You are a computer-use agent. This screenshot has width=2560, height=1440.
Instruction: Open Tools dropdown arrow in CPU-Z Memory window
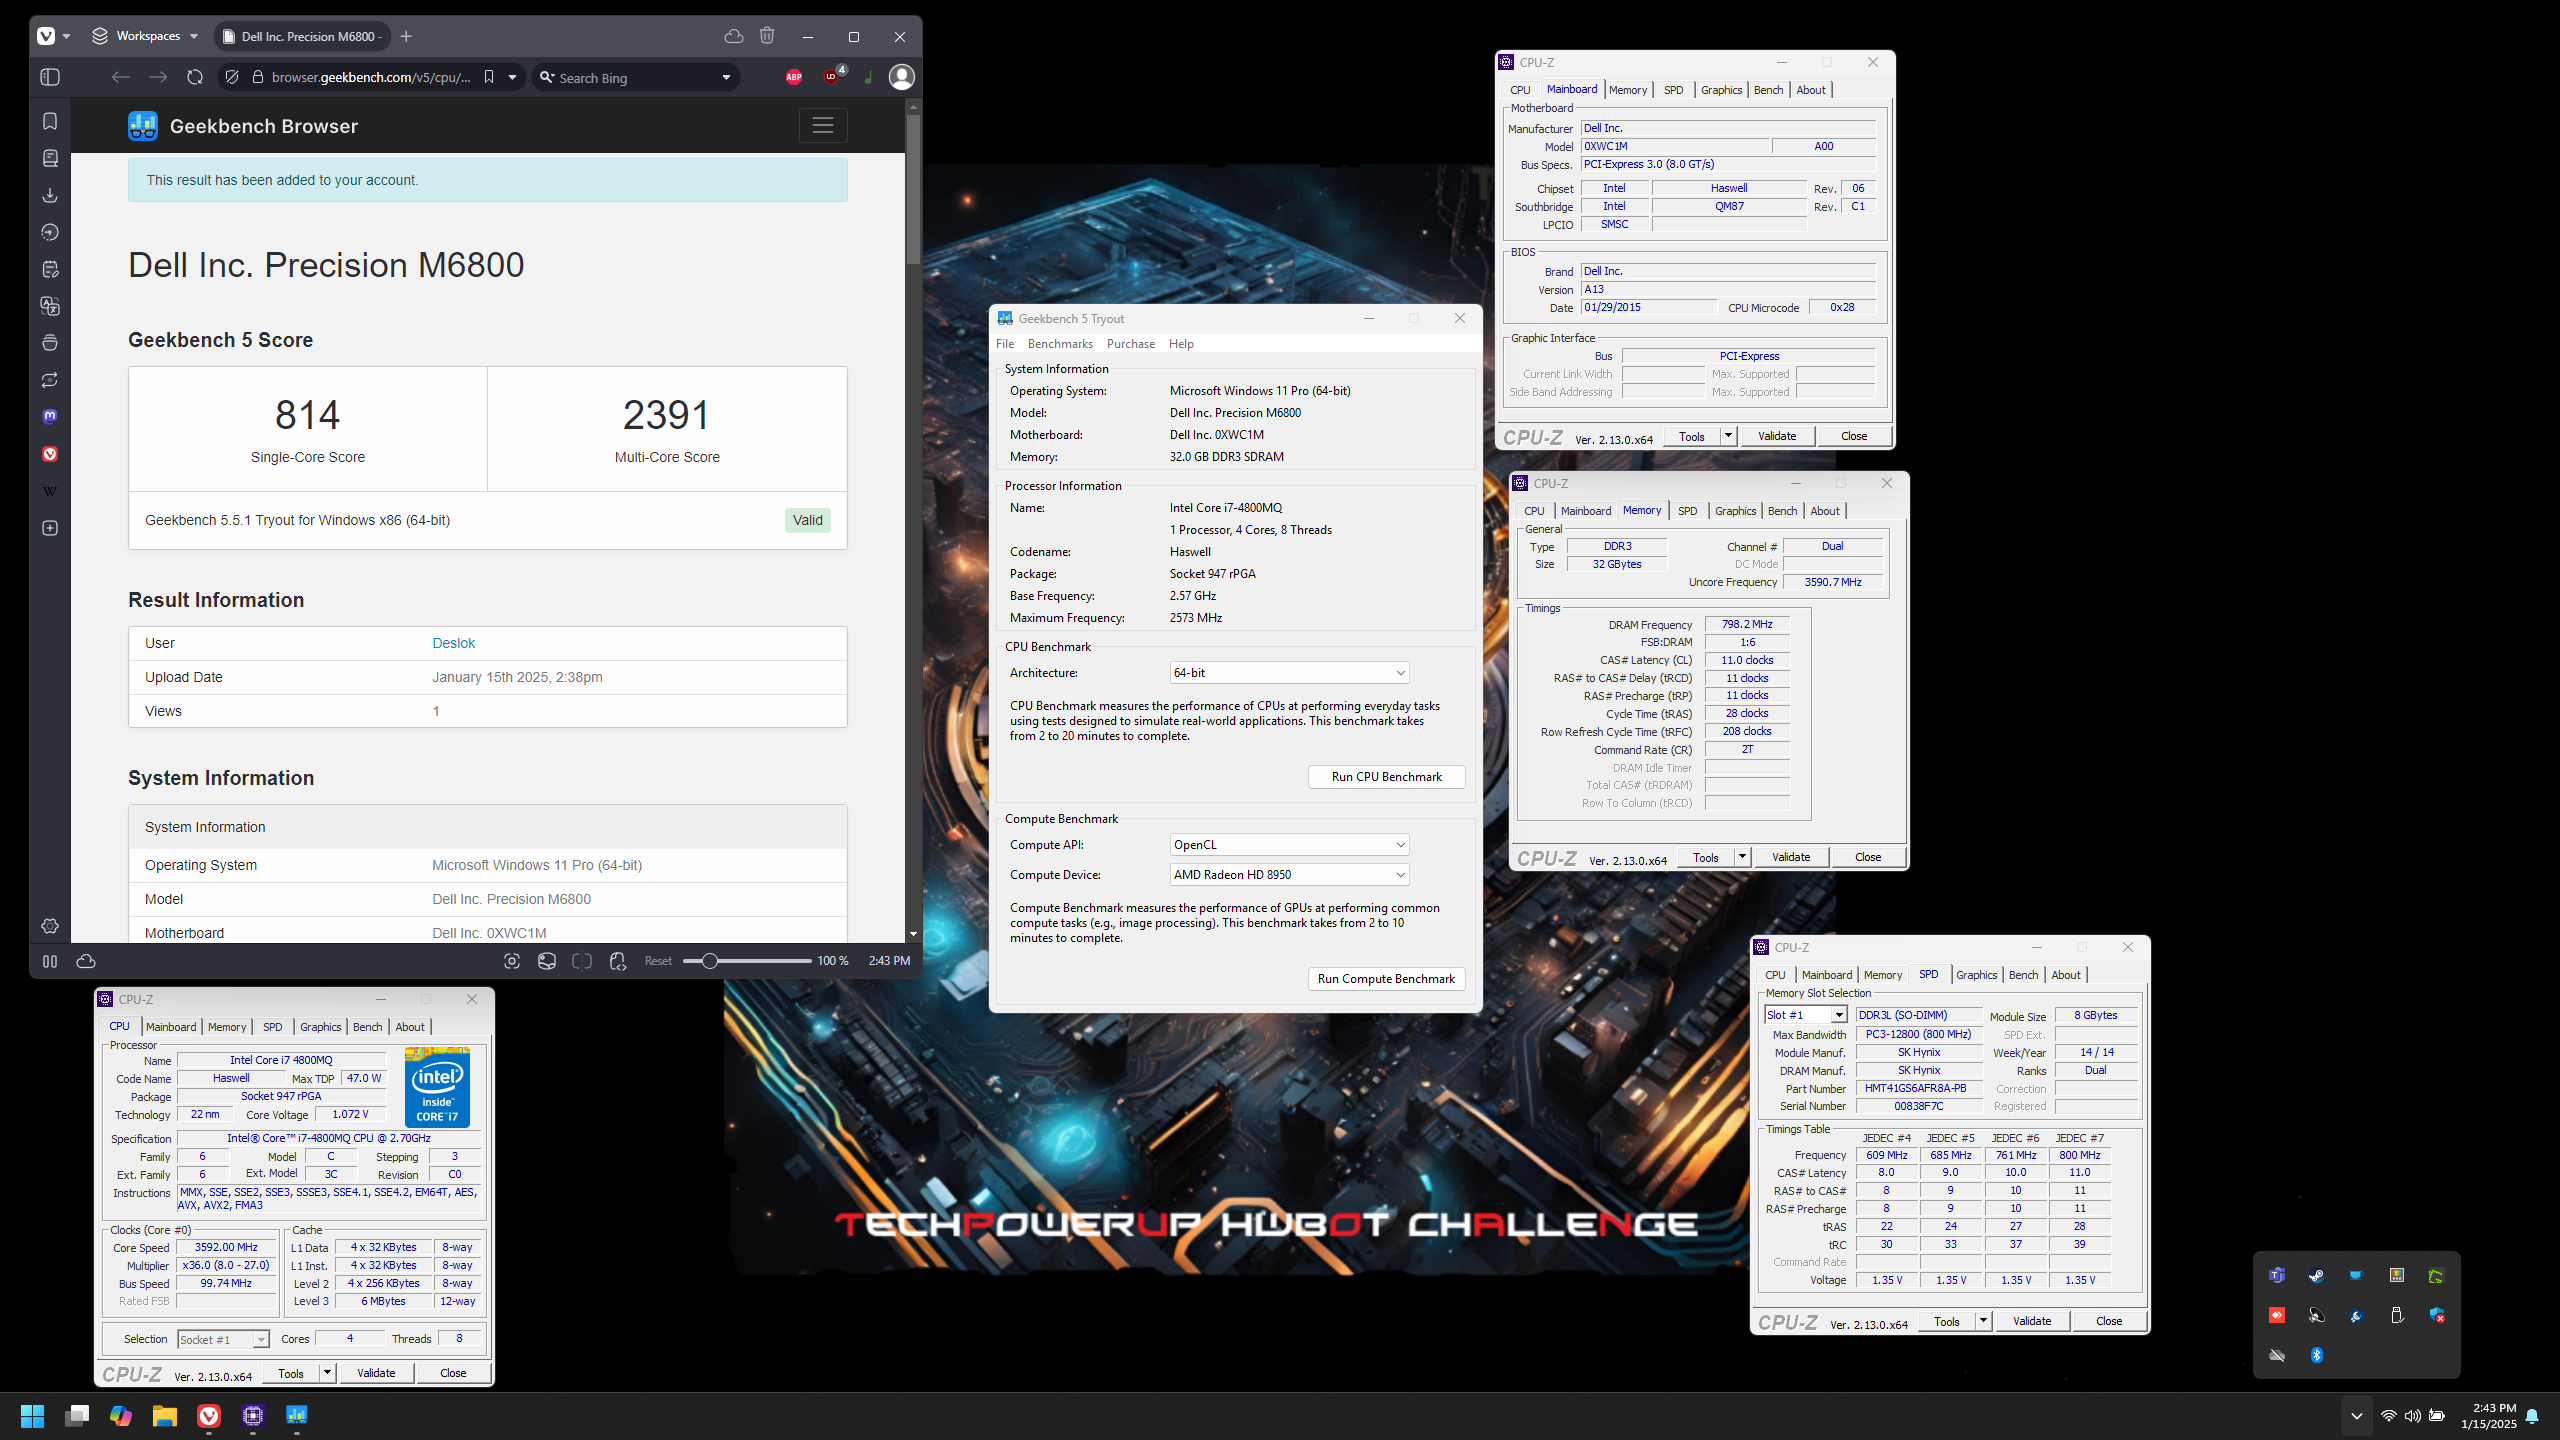[1742, 857]
